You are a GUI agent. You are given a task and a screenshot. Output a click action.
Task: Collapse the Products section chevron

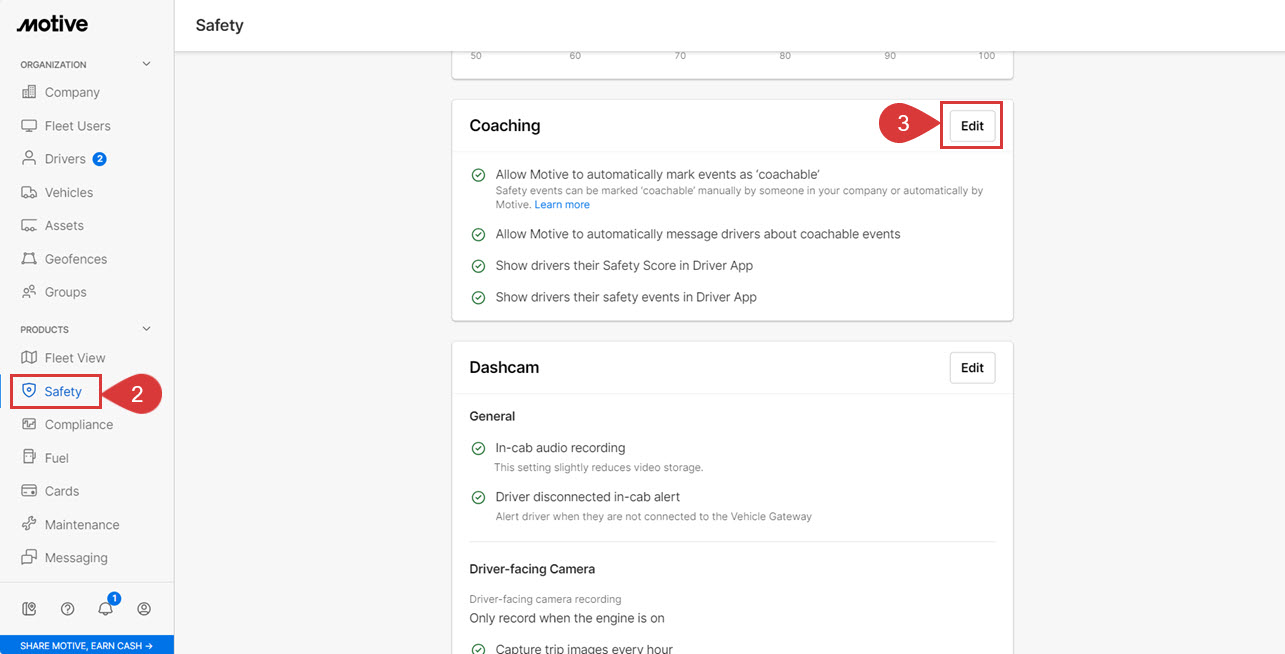[x=146, y=329]
